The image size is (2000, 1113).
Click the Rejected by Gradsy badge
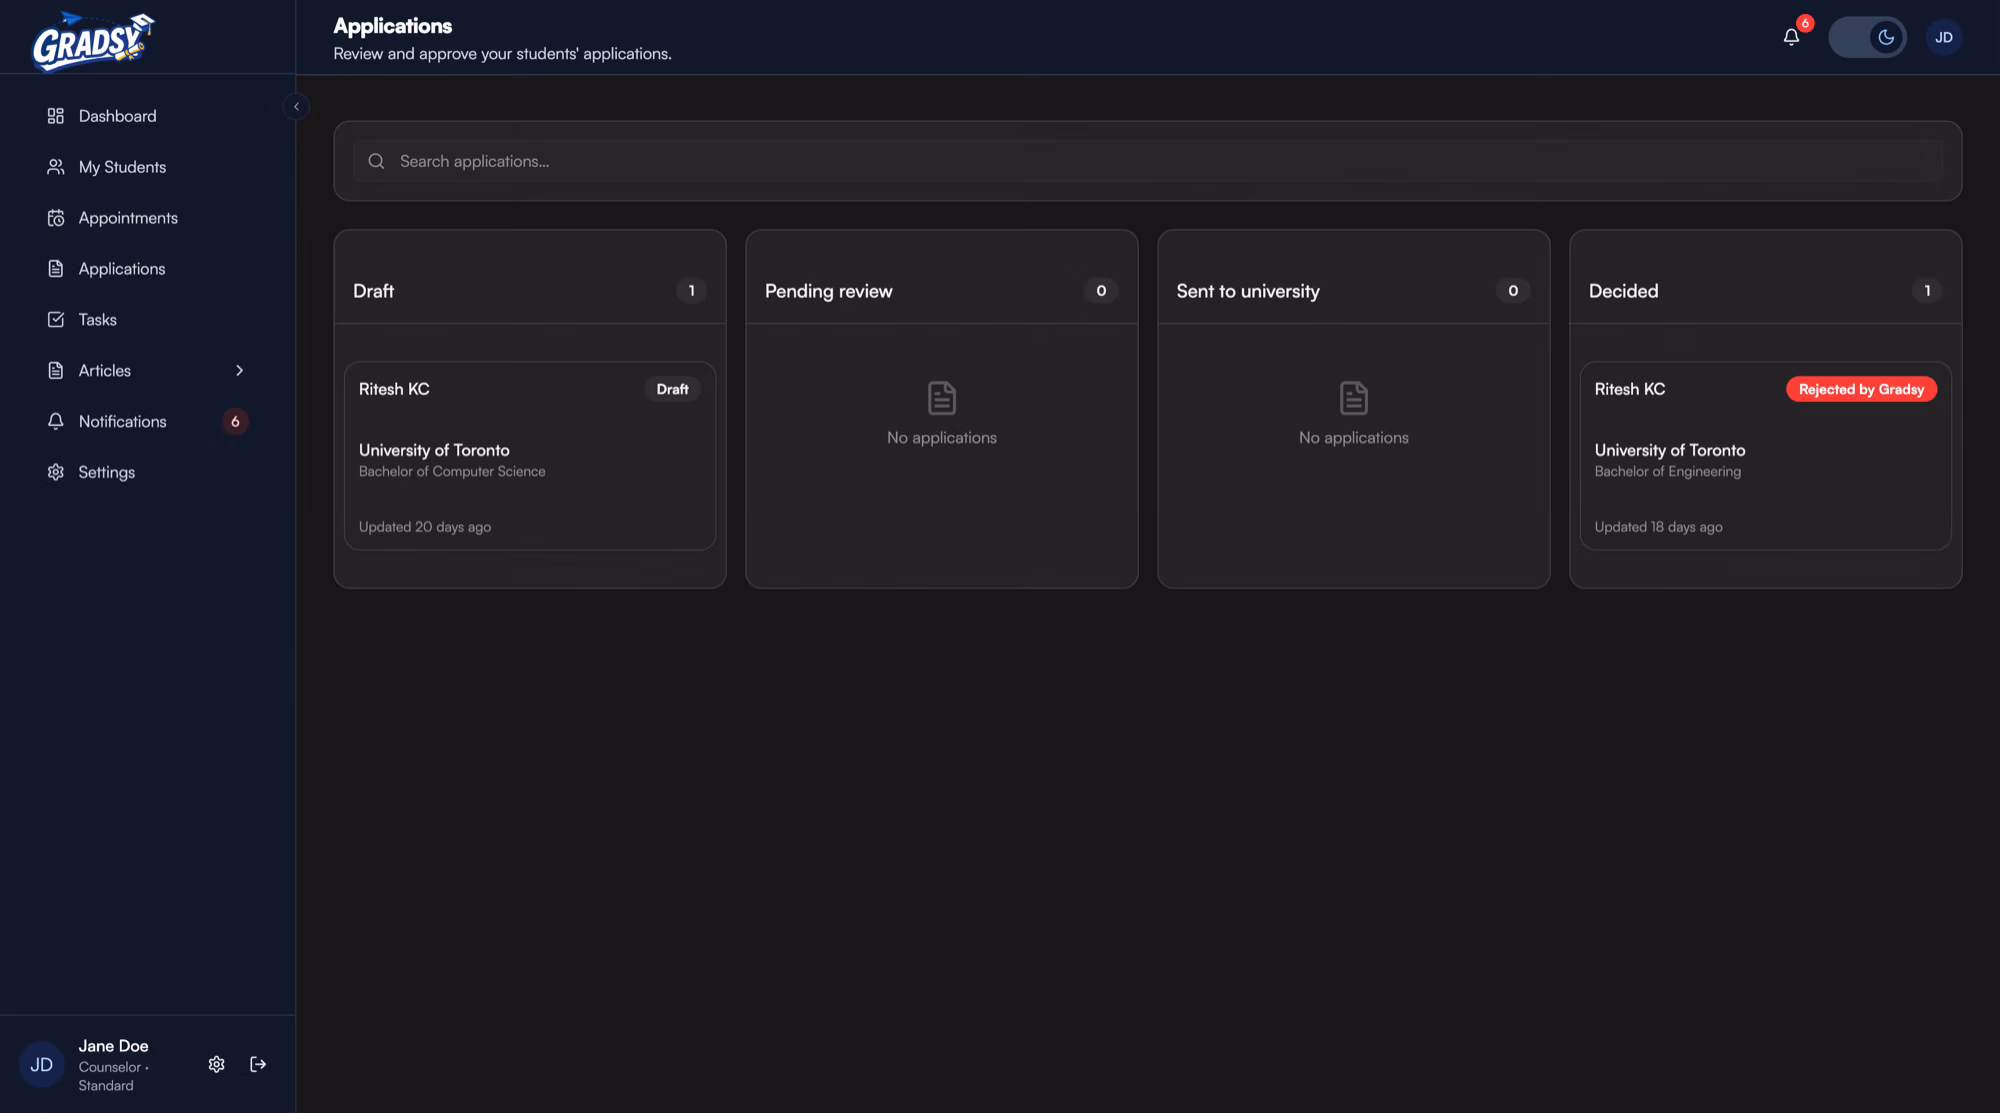point(1861,389)
